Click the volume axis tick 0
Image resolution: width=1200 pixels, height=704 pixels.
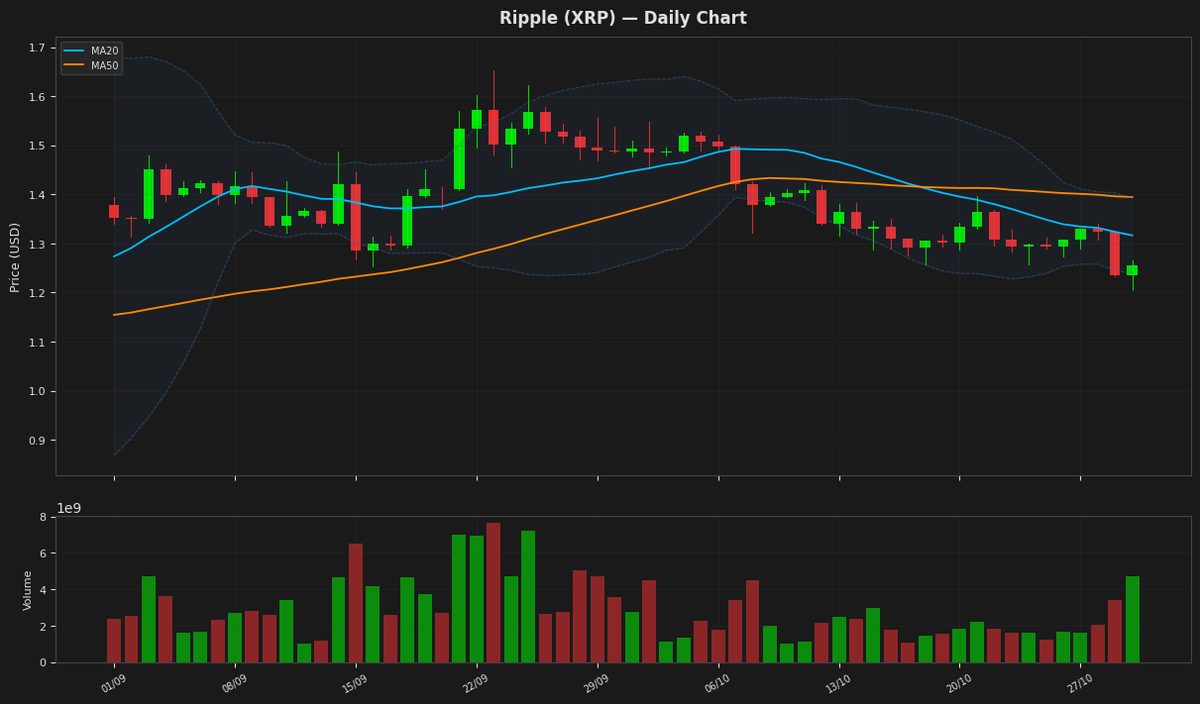pyautogui.click(x=43, y=662)
